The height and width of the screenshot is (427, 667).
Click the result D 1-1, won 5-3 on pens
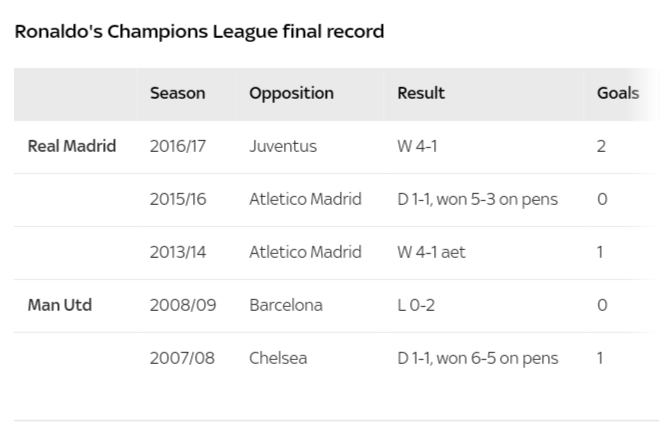coord(477,199)
